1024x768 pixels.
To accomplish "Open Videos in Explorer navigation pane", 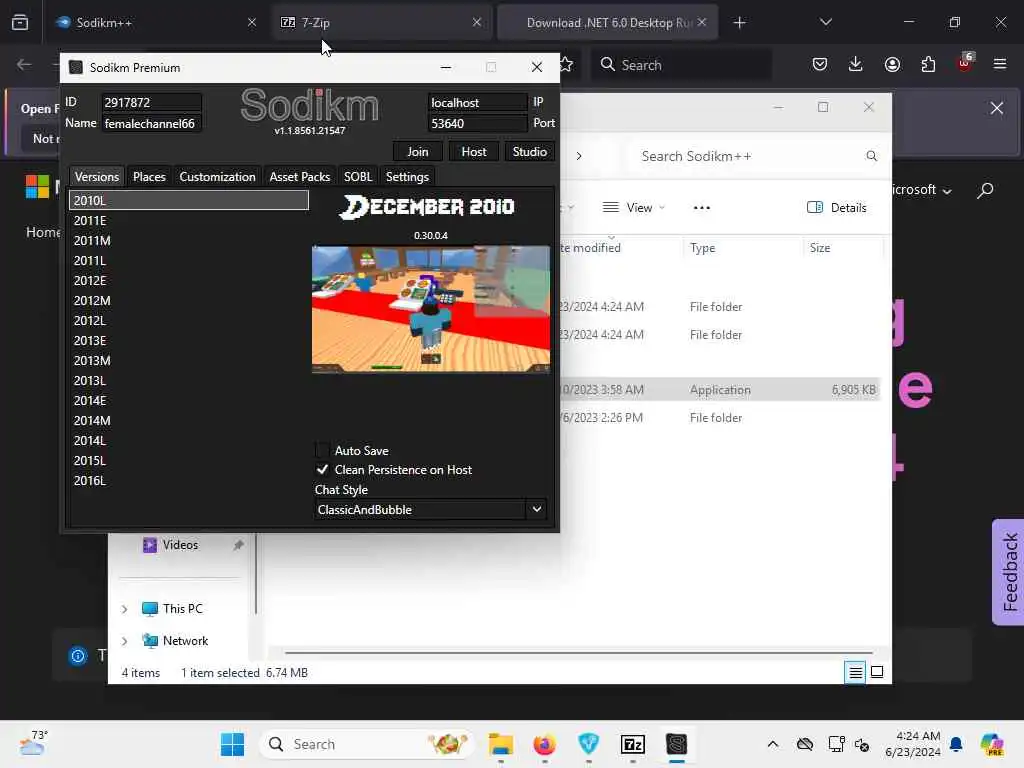I will point(180,545).
